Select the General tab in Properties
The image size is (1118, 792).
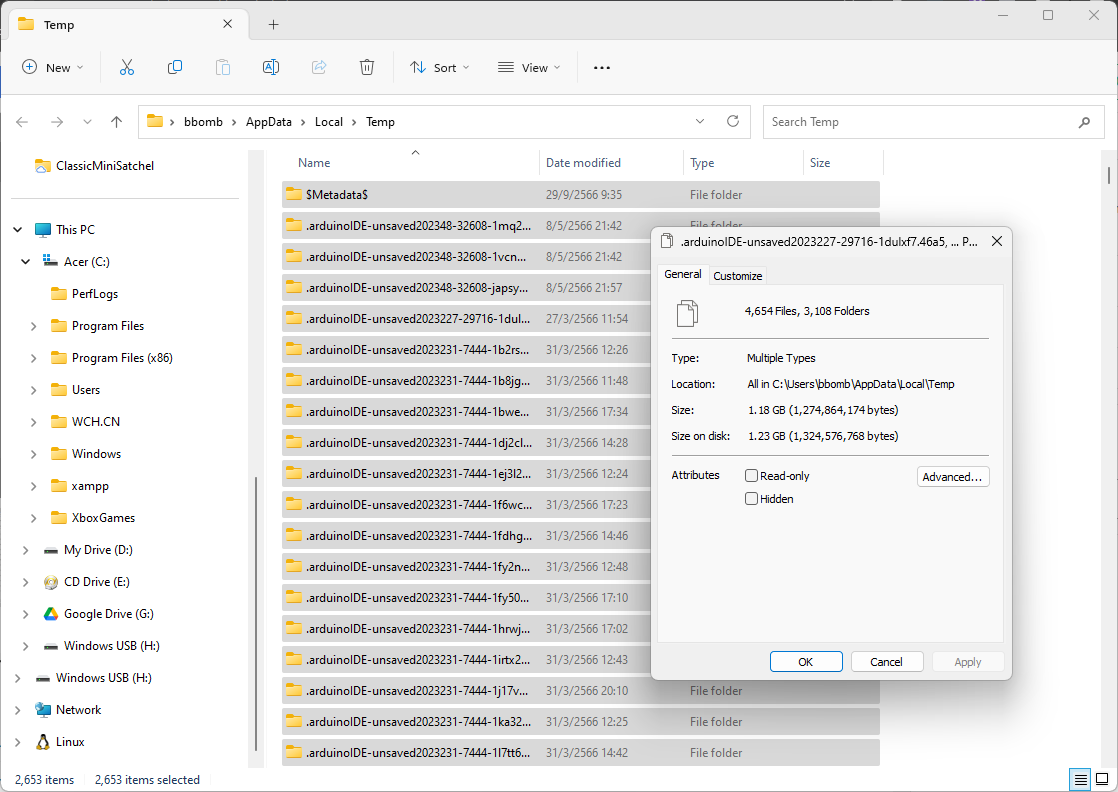[683, 275]
